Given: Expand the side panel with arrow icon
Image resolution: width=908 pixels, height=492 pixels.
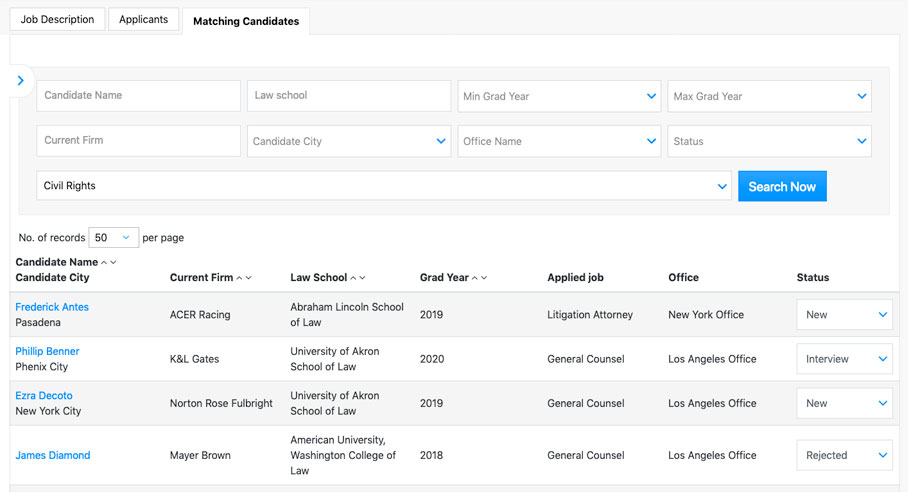Looking at the screenshot, I should point(20,81).
